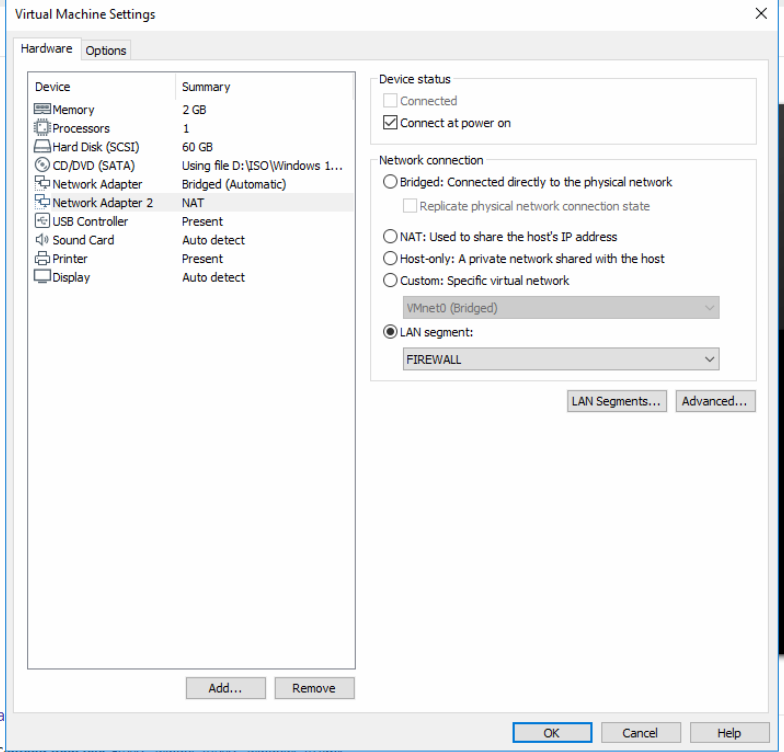
Task: Switch to the Options tab
Action: (x=106, y=50)
